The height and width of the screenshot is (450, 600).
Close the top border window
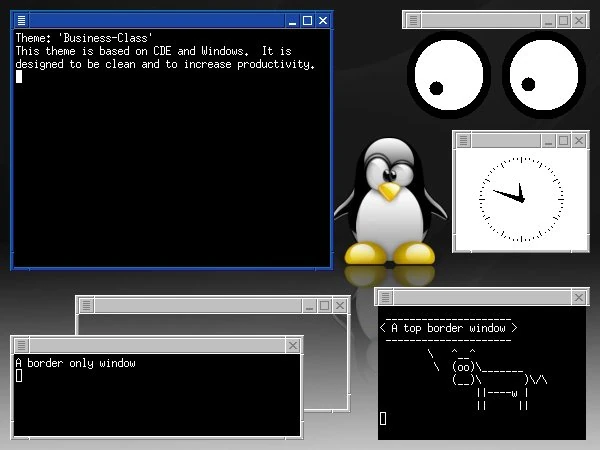[x=579, y=297]
